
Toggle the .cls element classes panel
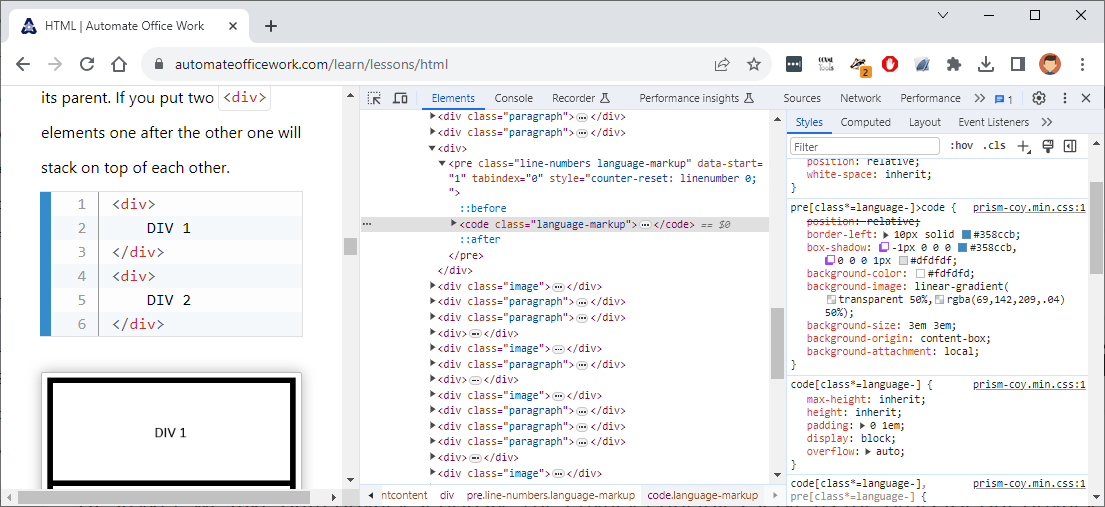[994, 146]
